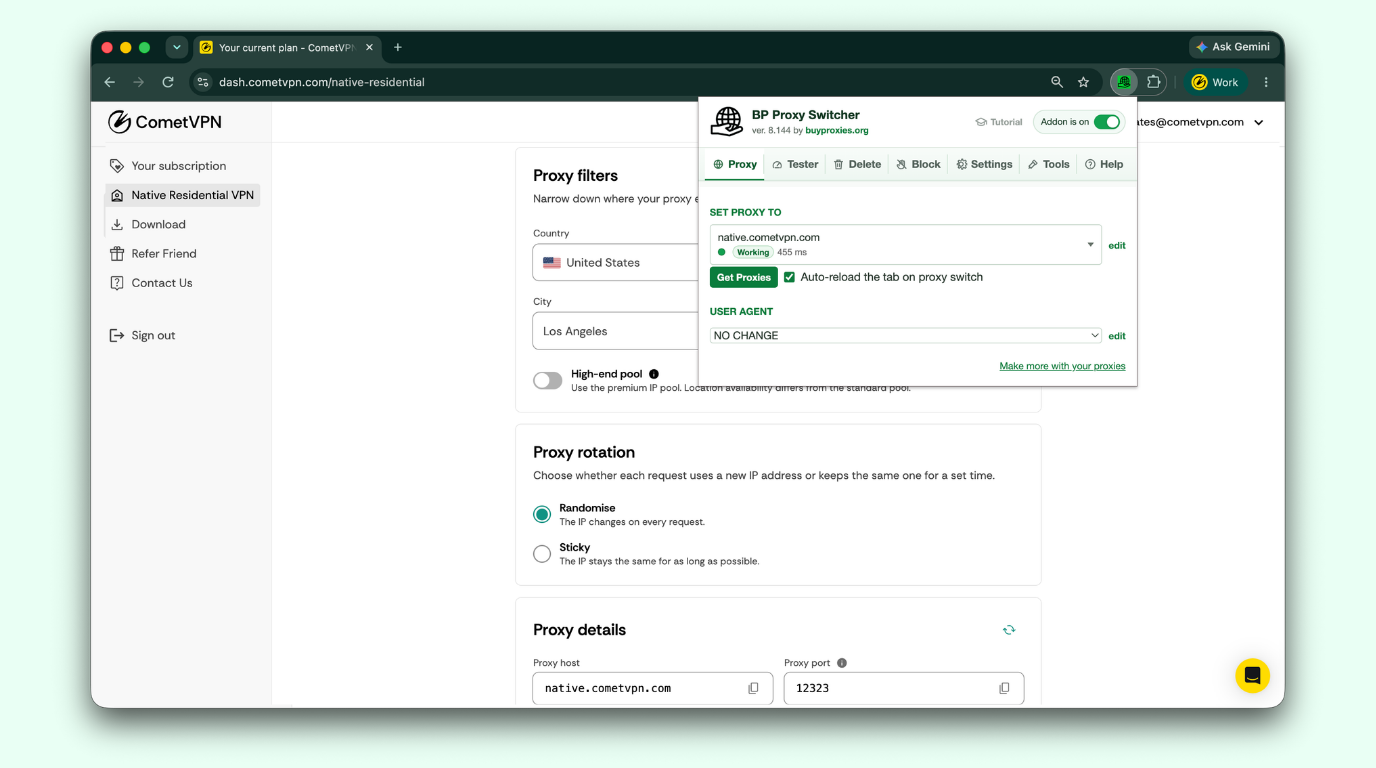1376x768 pixels.
Task: Show the Proxy port info tooltip icon
Action: click(x=842, y=663)
